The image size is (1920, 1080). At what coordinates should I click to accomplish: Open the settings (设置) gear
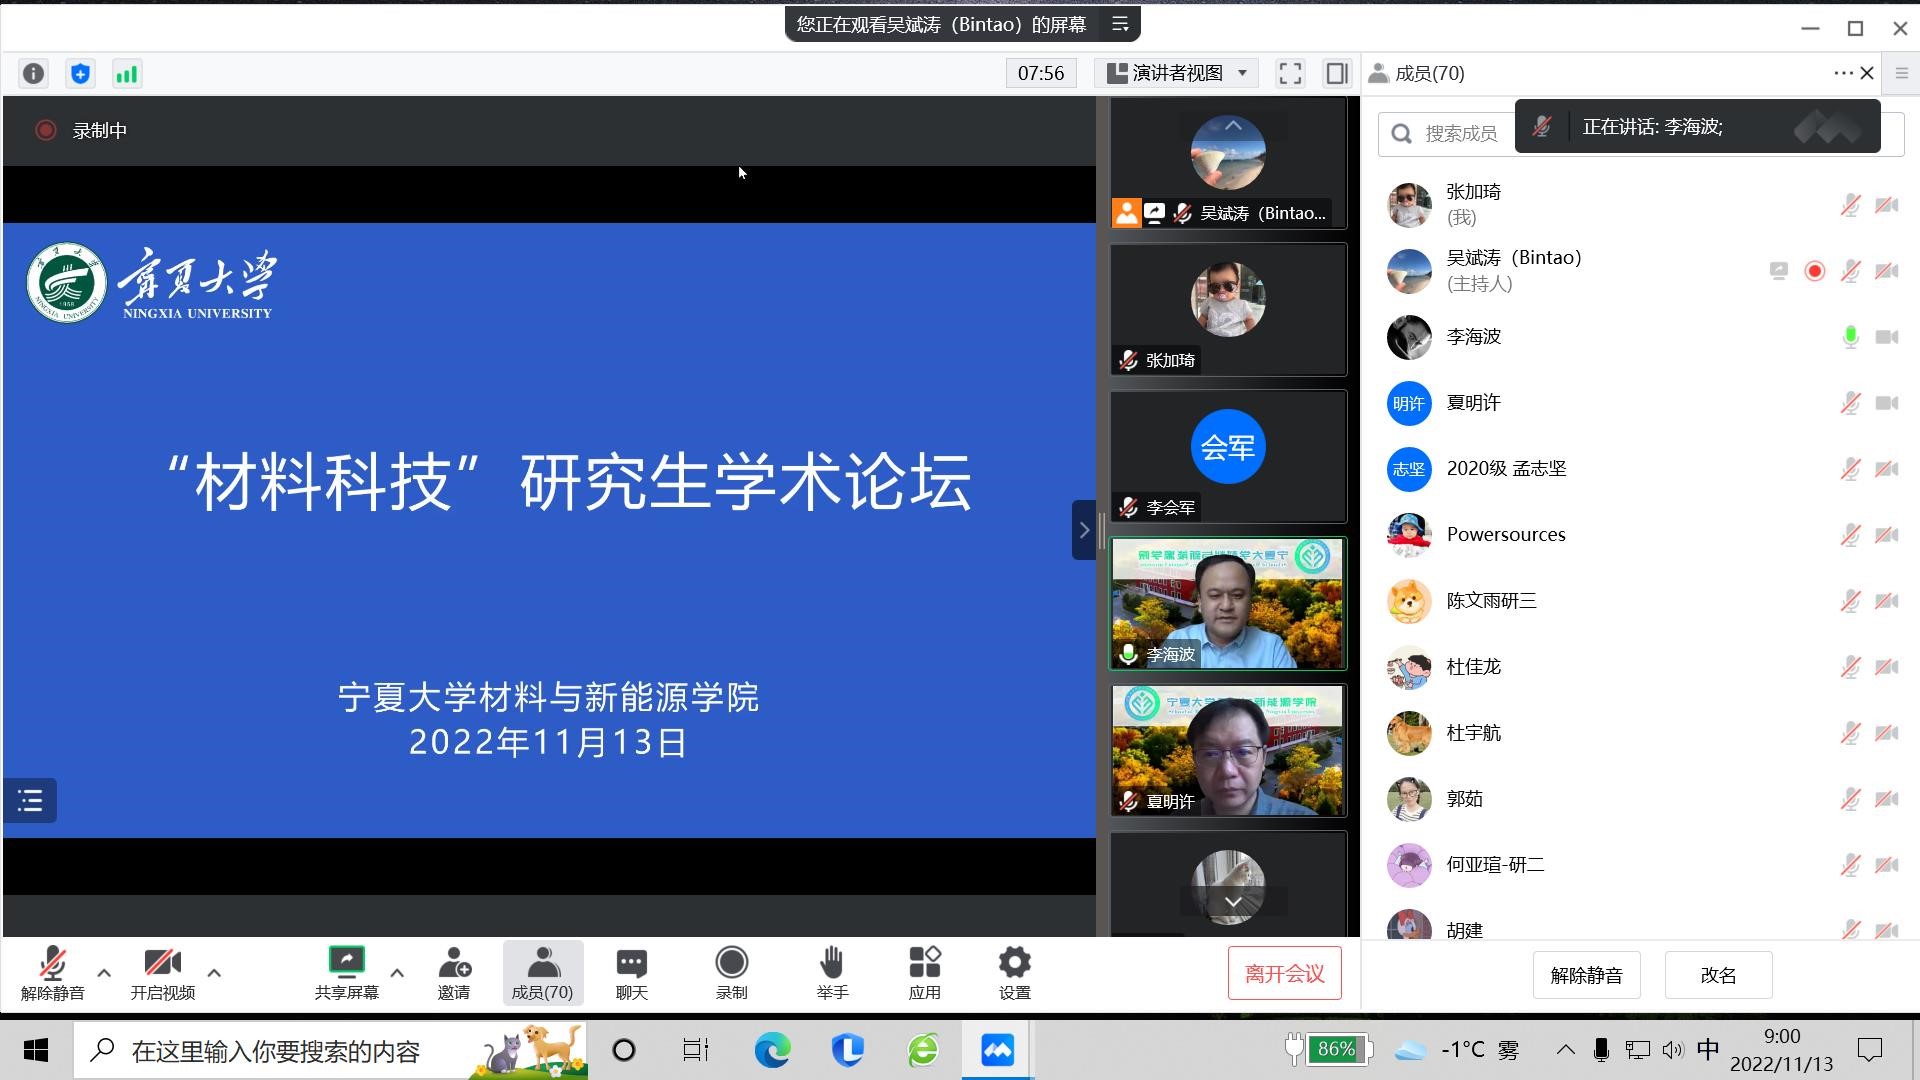(x=1014, y=972)
